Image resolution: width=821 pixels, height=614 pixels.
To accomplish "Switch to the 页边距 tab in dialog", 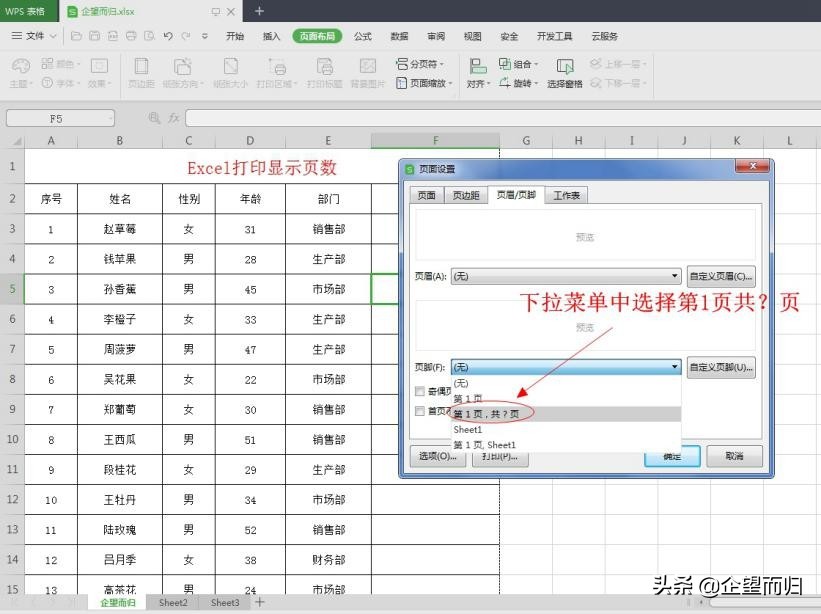I will (465, 195).
